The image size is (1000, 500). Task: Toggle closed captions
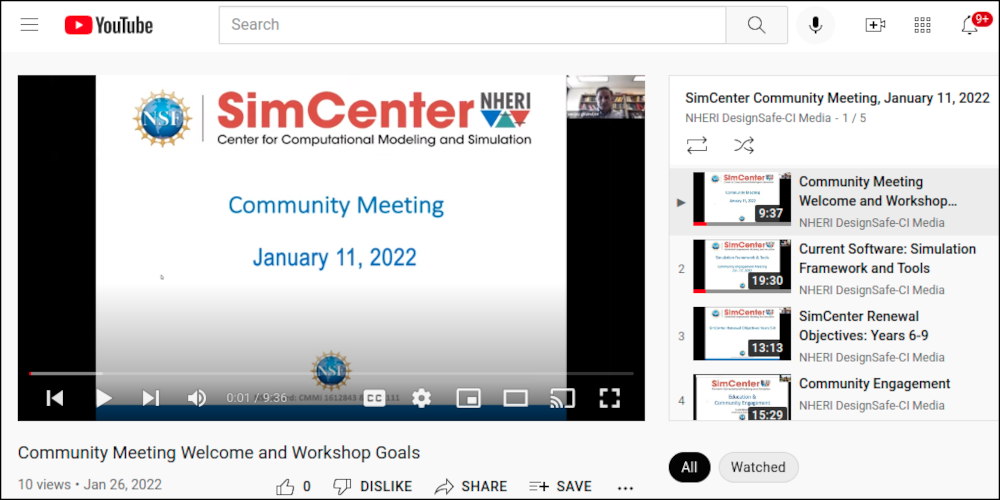point(374,398)
